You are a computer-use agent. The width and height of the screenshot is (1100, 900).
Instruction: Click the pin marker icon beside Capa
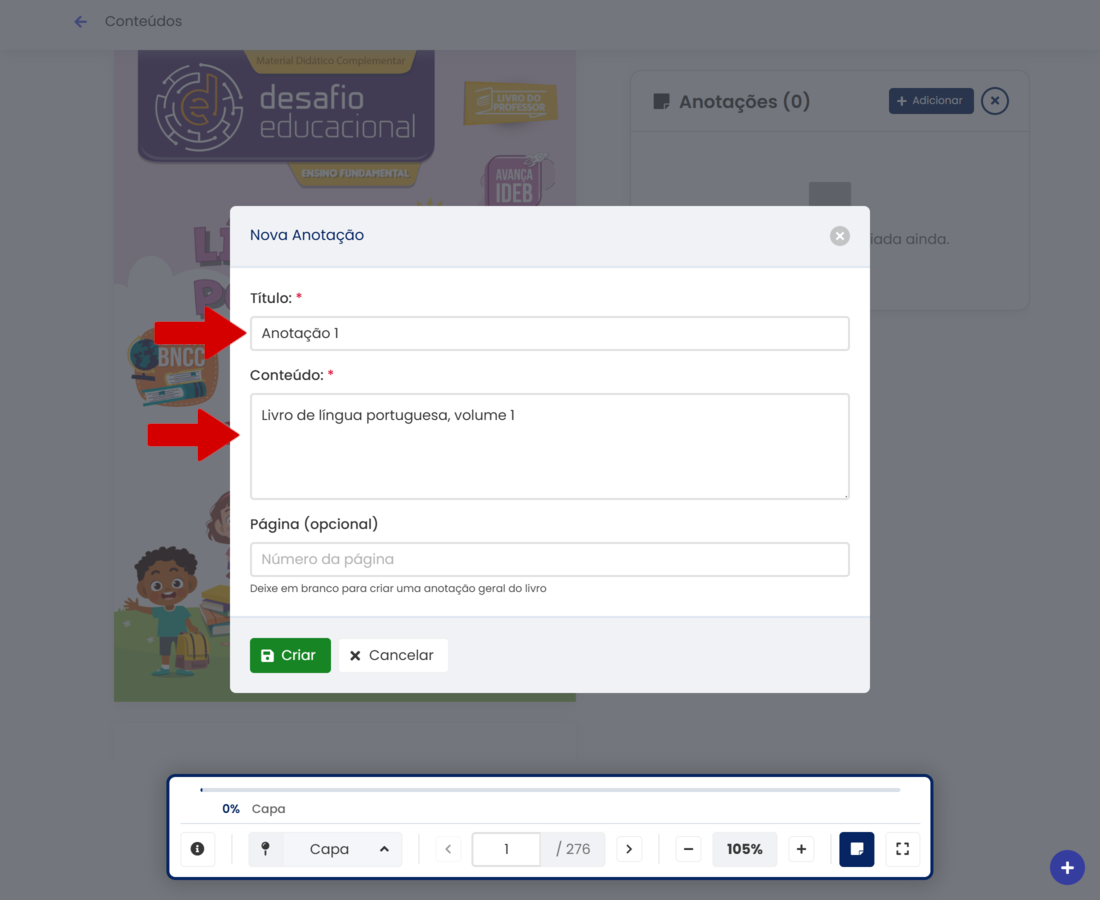click(x=266, y=849)
